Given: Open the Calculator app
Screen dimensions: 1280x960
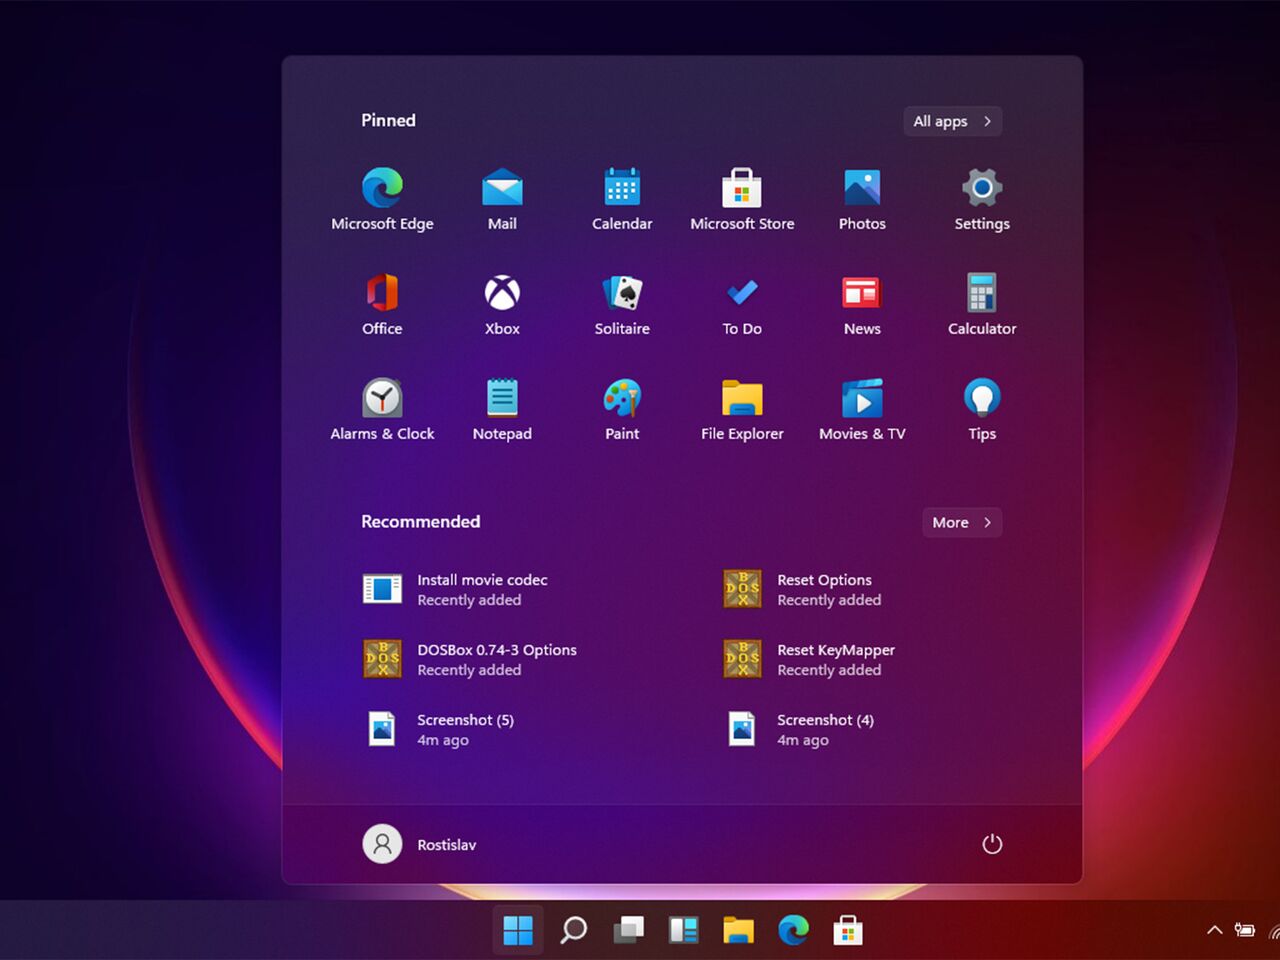Looking at the screenshot, I should pos(982,305).
